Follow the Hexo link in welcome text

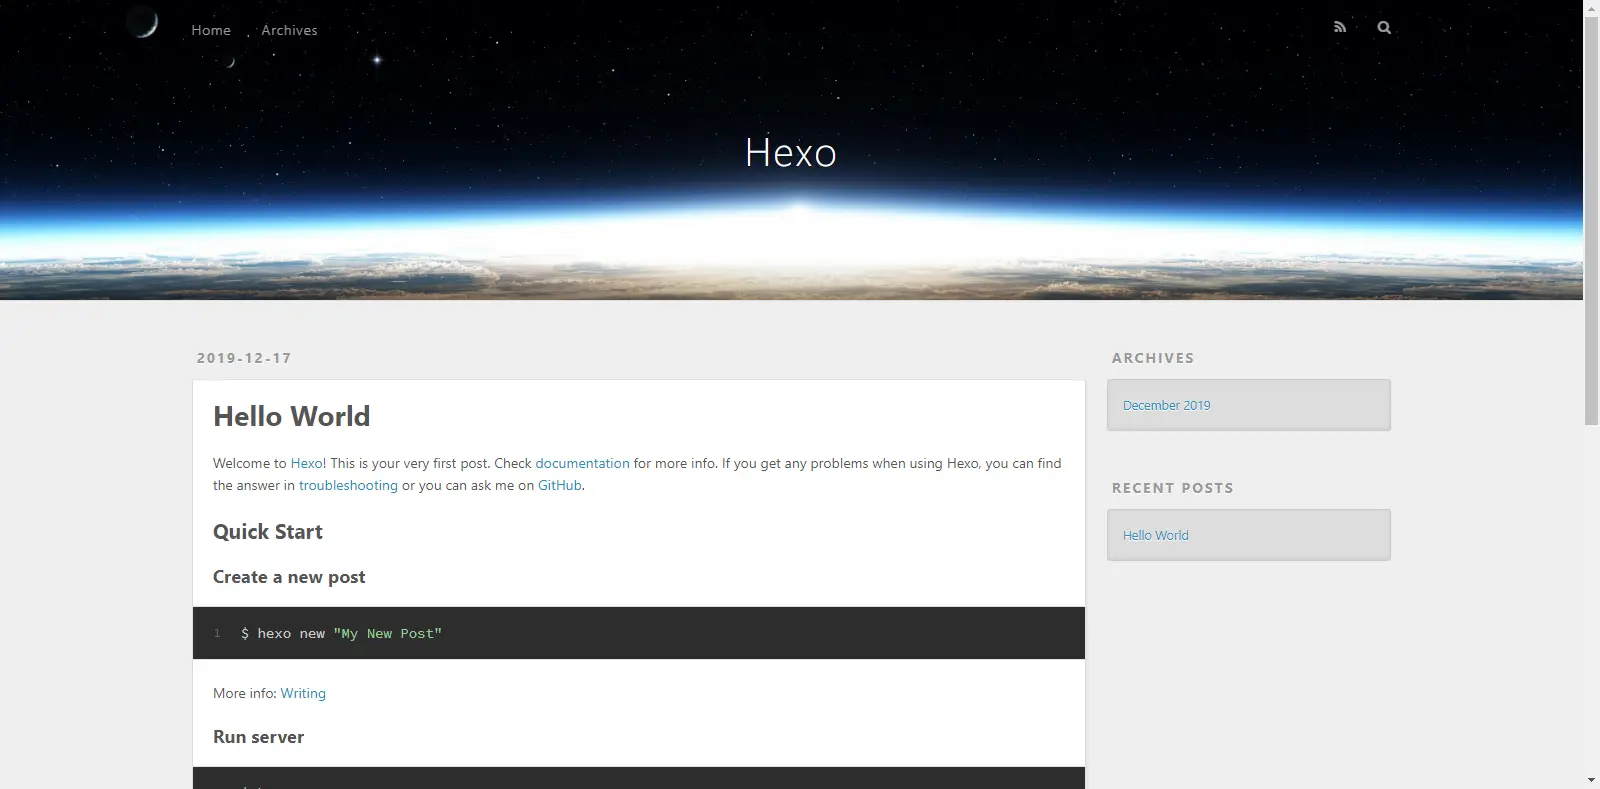tap(306, 463)
